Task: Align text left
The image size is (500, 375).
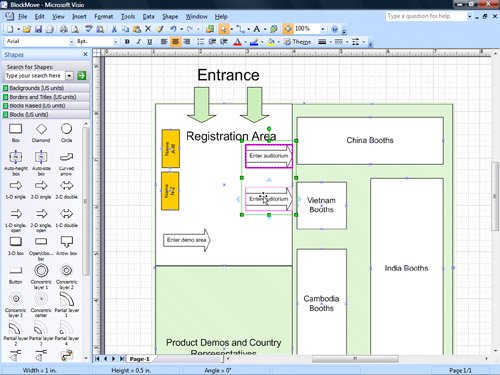Action: pyautogui.click(x=164, y=42)
